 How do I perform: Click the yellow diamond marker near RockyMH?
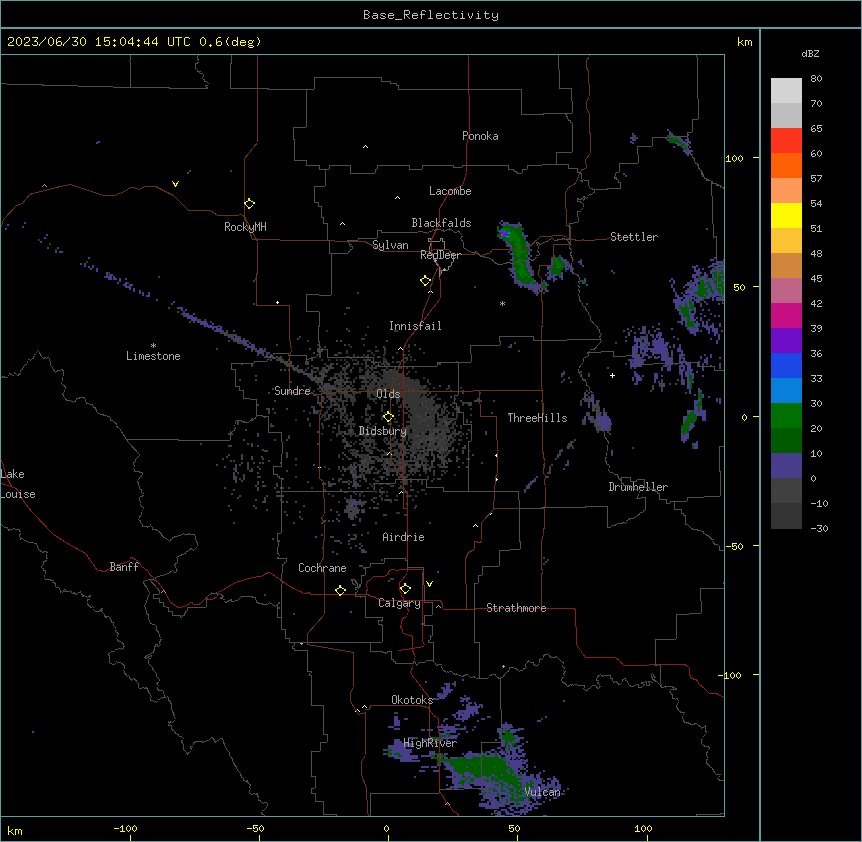[249, 203]
